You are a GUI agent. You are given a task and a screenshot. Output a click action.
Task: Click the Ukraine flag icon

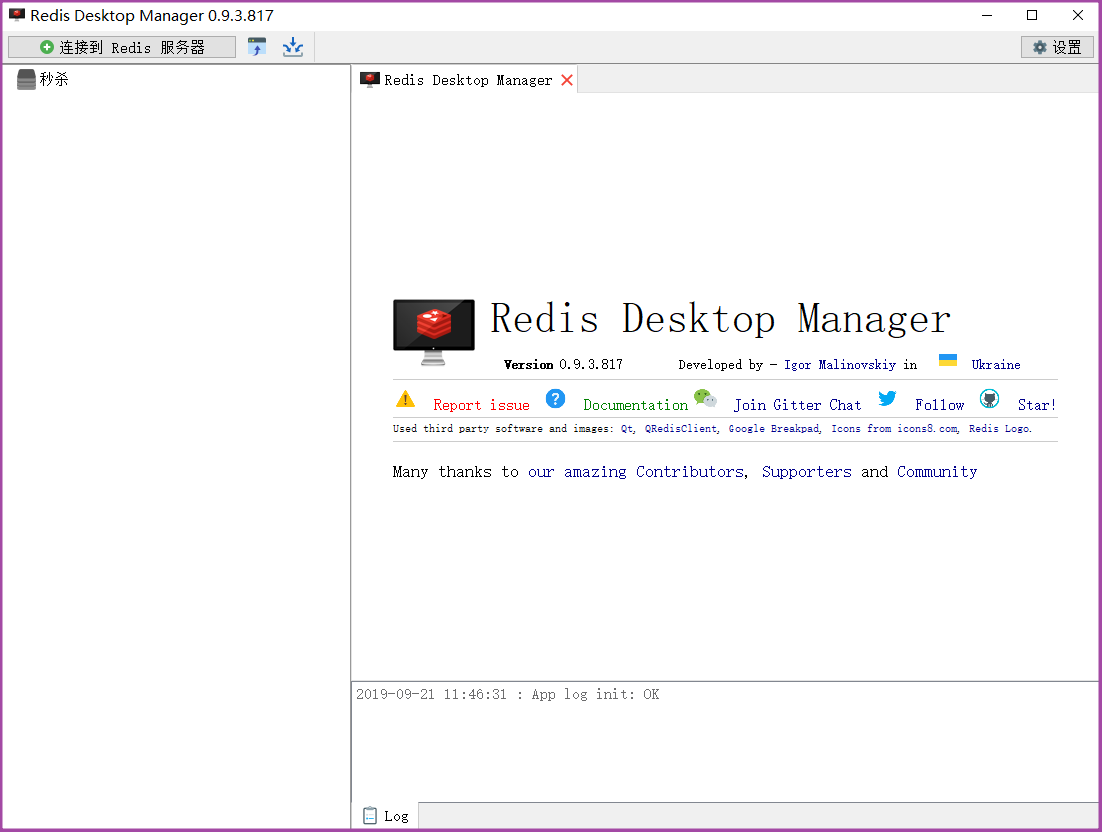[x=947, y=360]
